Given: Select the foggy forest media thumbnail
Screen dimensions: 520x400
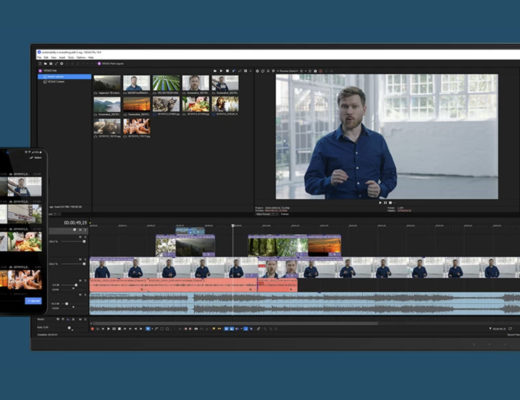Looking at the screenshot, I should coord(107,83).
